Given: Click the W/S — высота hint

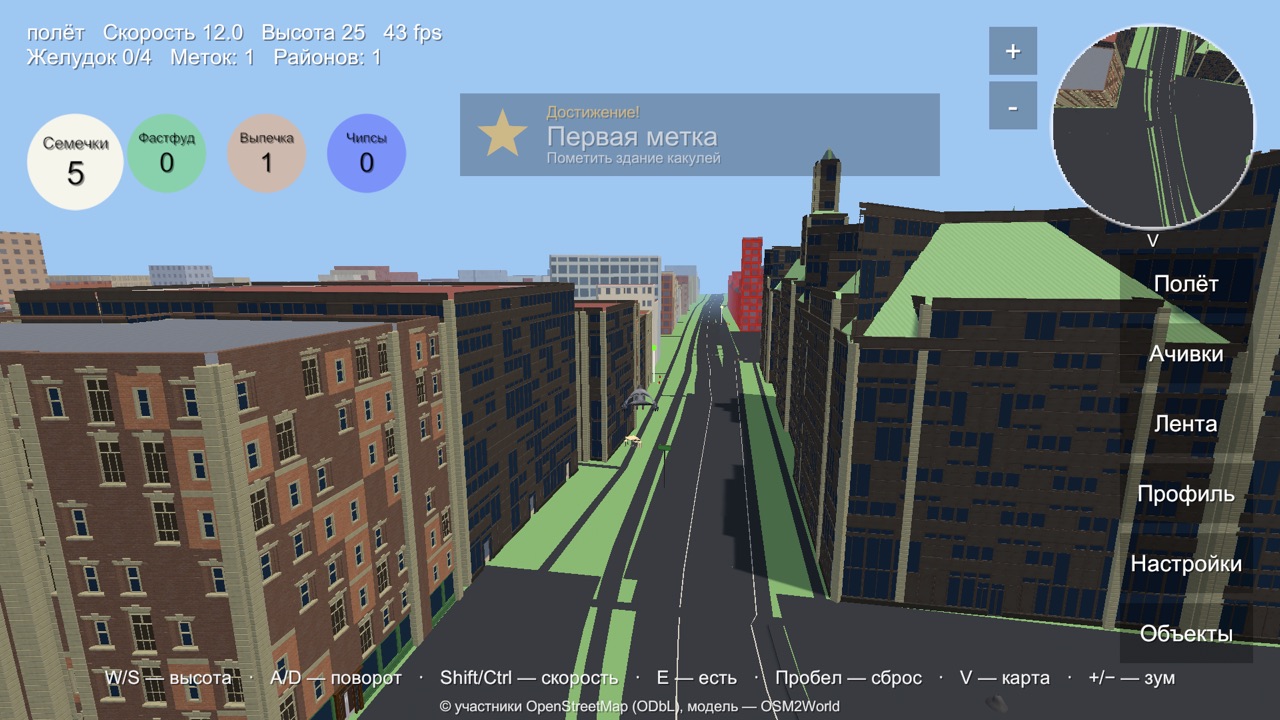Looking at the screenshot, I should pos(168,678).
